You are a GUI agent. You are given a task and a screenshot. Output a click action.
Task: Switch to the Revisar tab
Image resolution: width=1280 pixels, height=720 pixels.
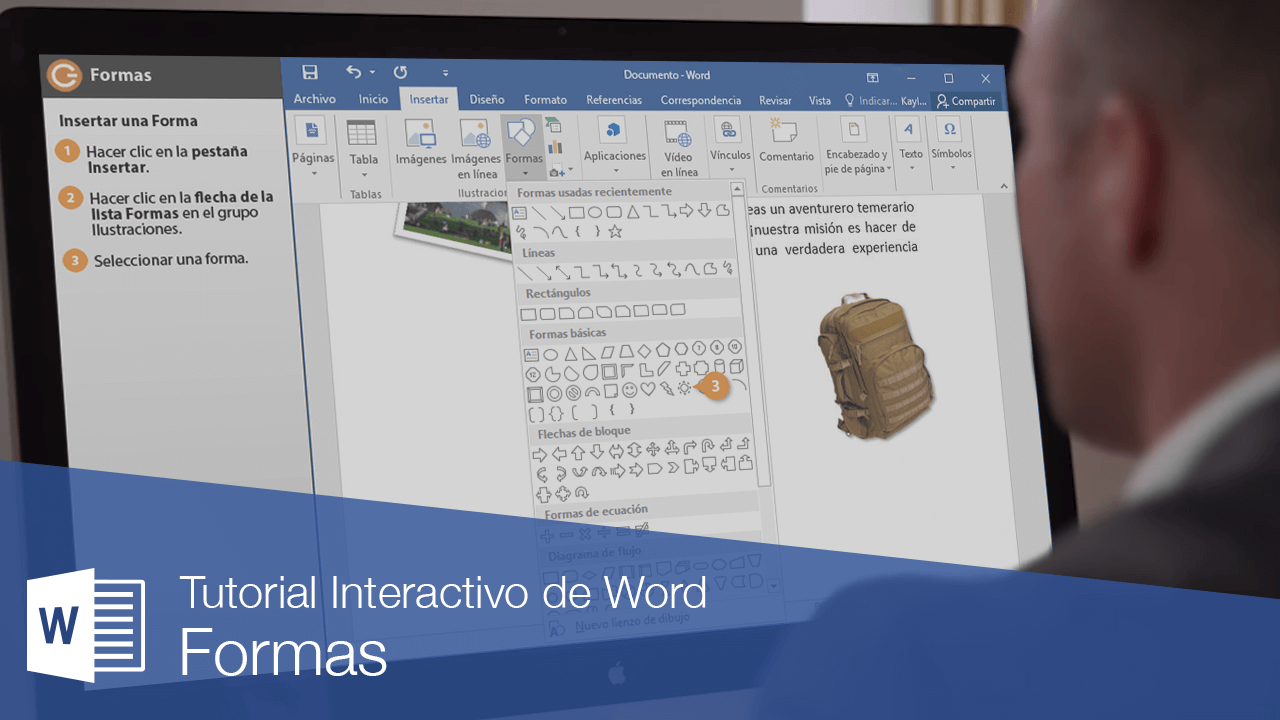pyautogui.click(x=775, y=101)
